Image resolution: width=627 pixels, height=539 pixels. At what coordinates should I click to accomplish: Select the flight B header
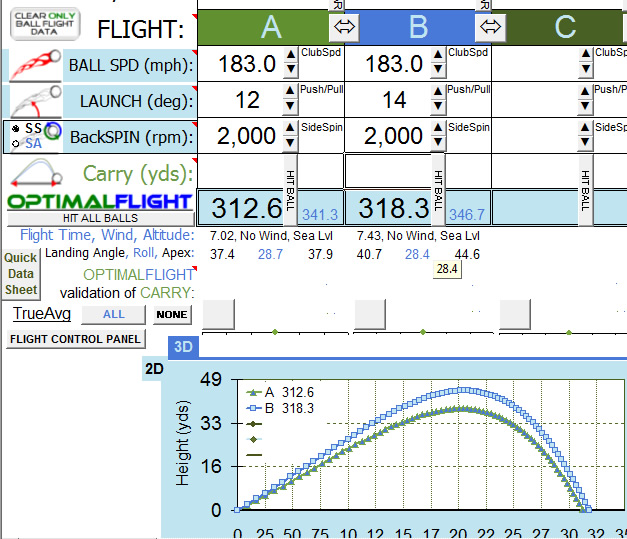coord(418,27)
